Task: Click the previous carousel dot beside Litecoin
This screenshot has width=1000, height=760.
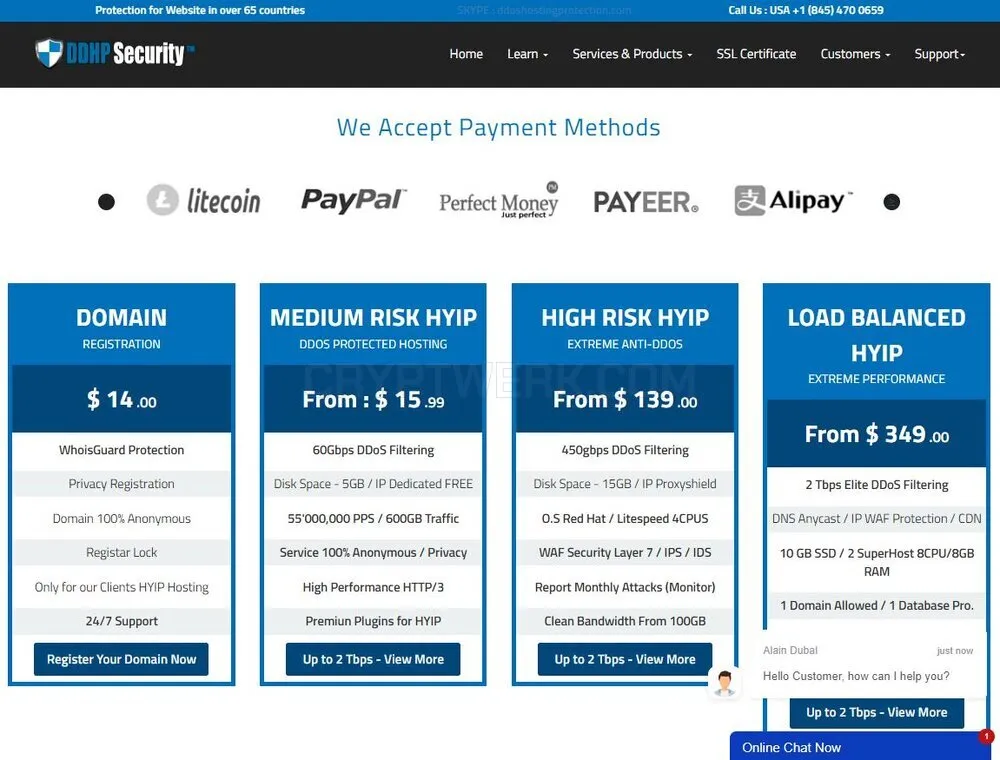Action: pyautogui.click(x=107, y=202)
